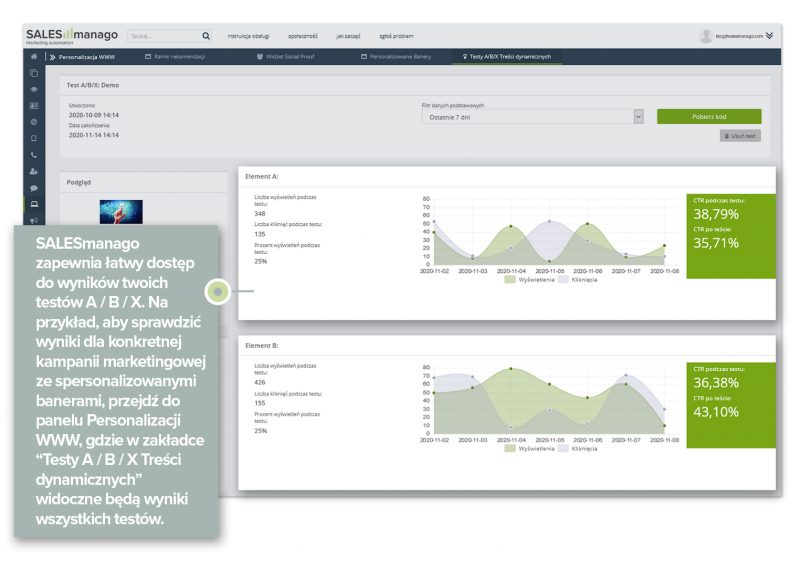Click the magnifier search icon
The image size is (800, 561).
[206, 36]
